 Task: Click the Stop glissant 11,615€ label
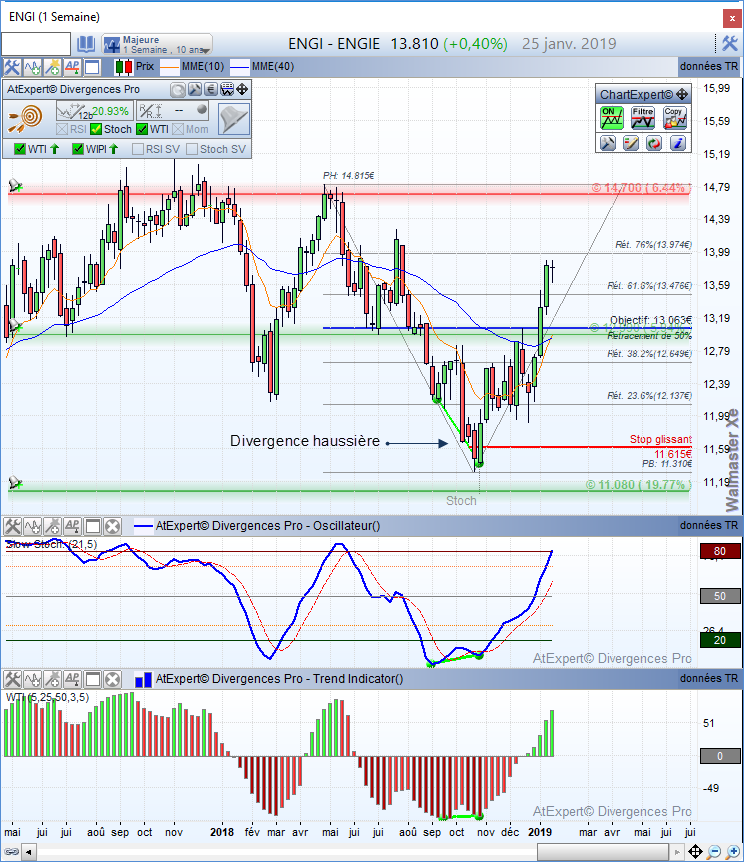[661, 446]
